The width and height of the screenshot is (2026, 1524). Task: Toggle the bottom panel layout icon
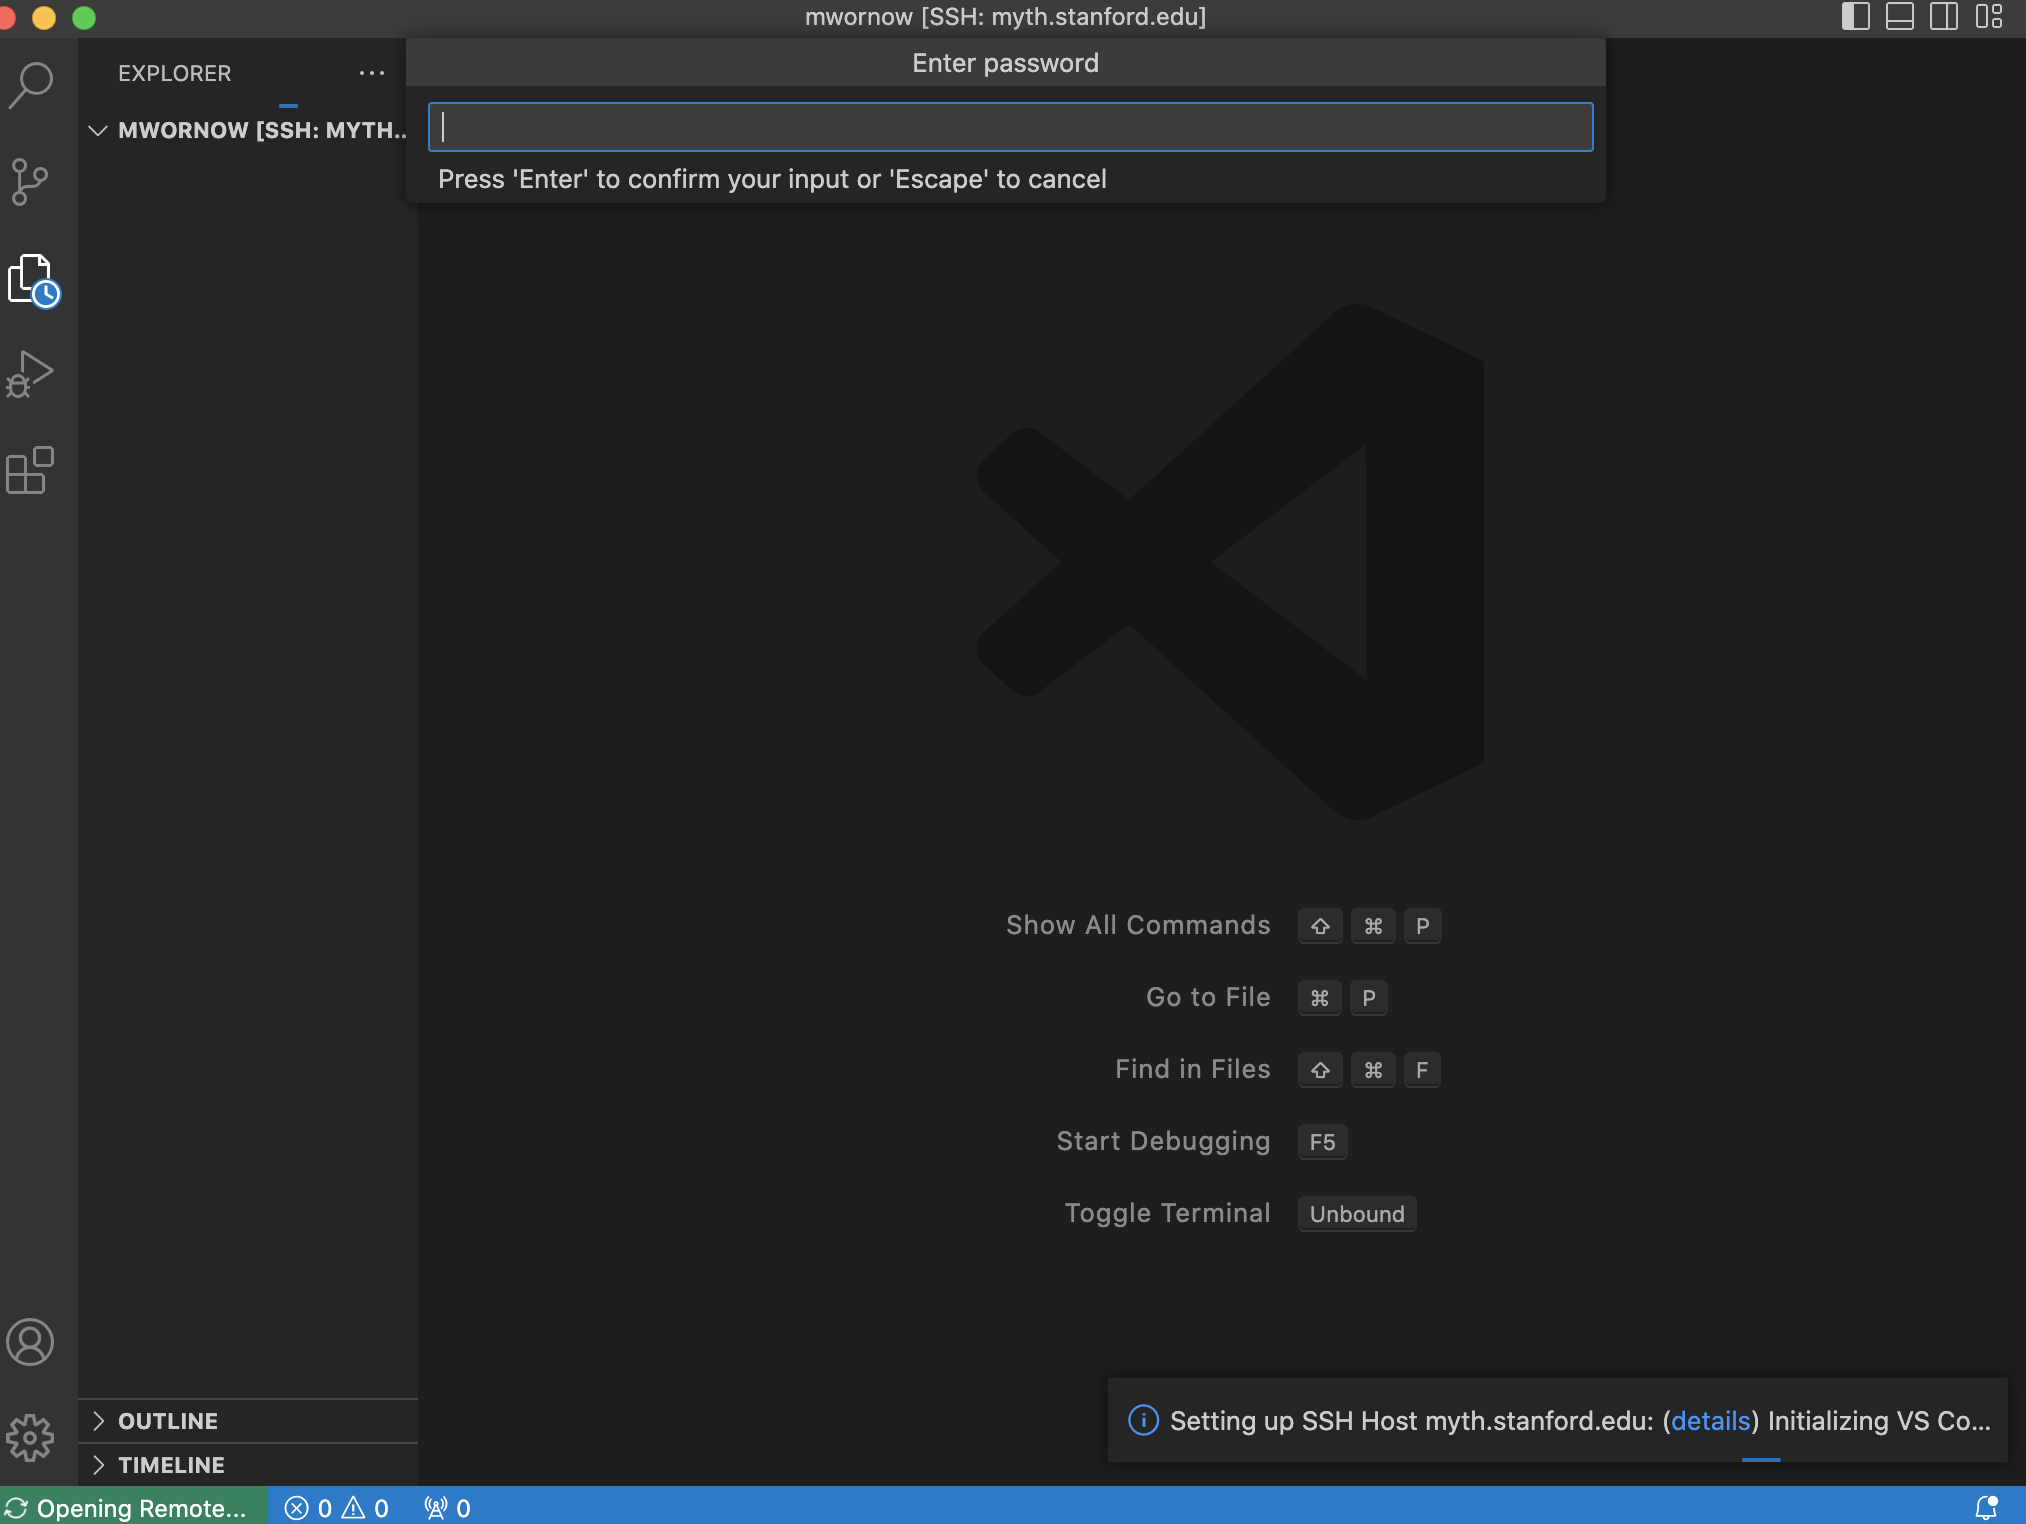click(1899, 17)
